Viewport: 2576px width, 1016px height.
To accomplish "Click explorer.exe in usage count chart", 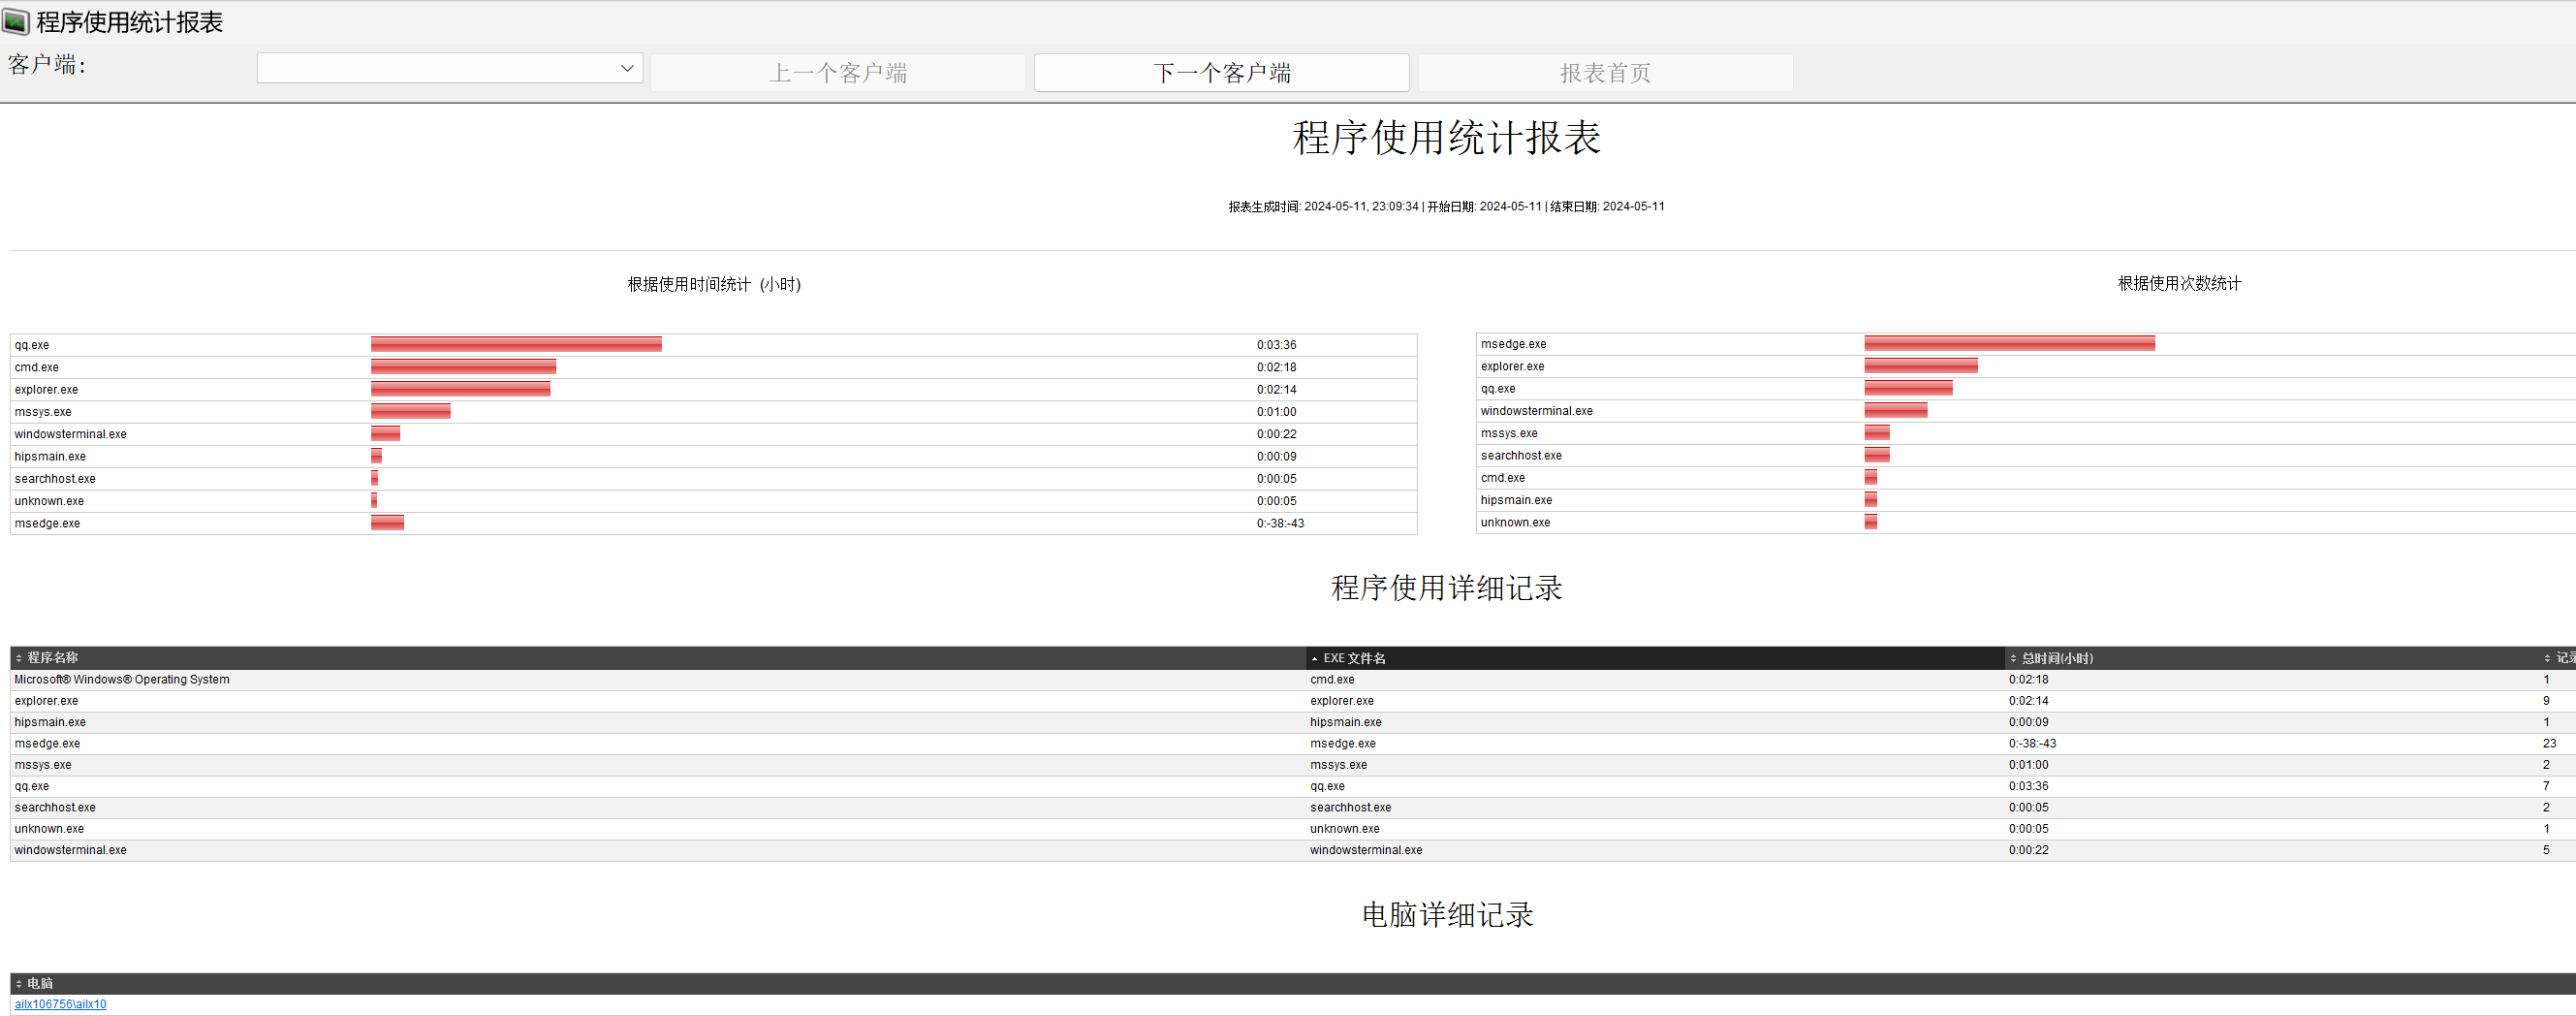I will 1512,366.
